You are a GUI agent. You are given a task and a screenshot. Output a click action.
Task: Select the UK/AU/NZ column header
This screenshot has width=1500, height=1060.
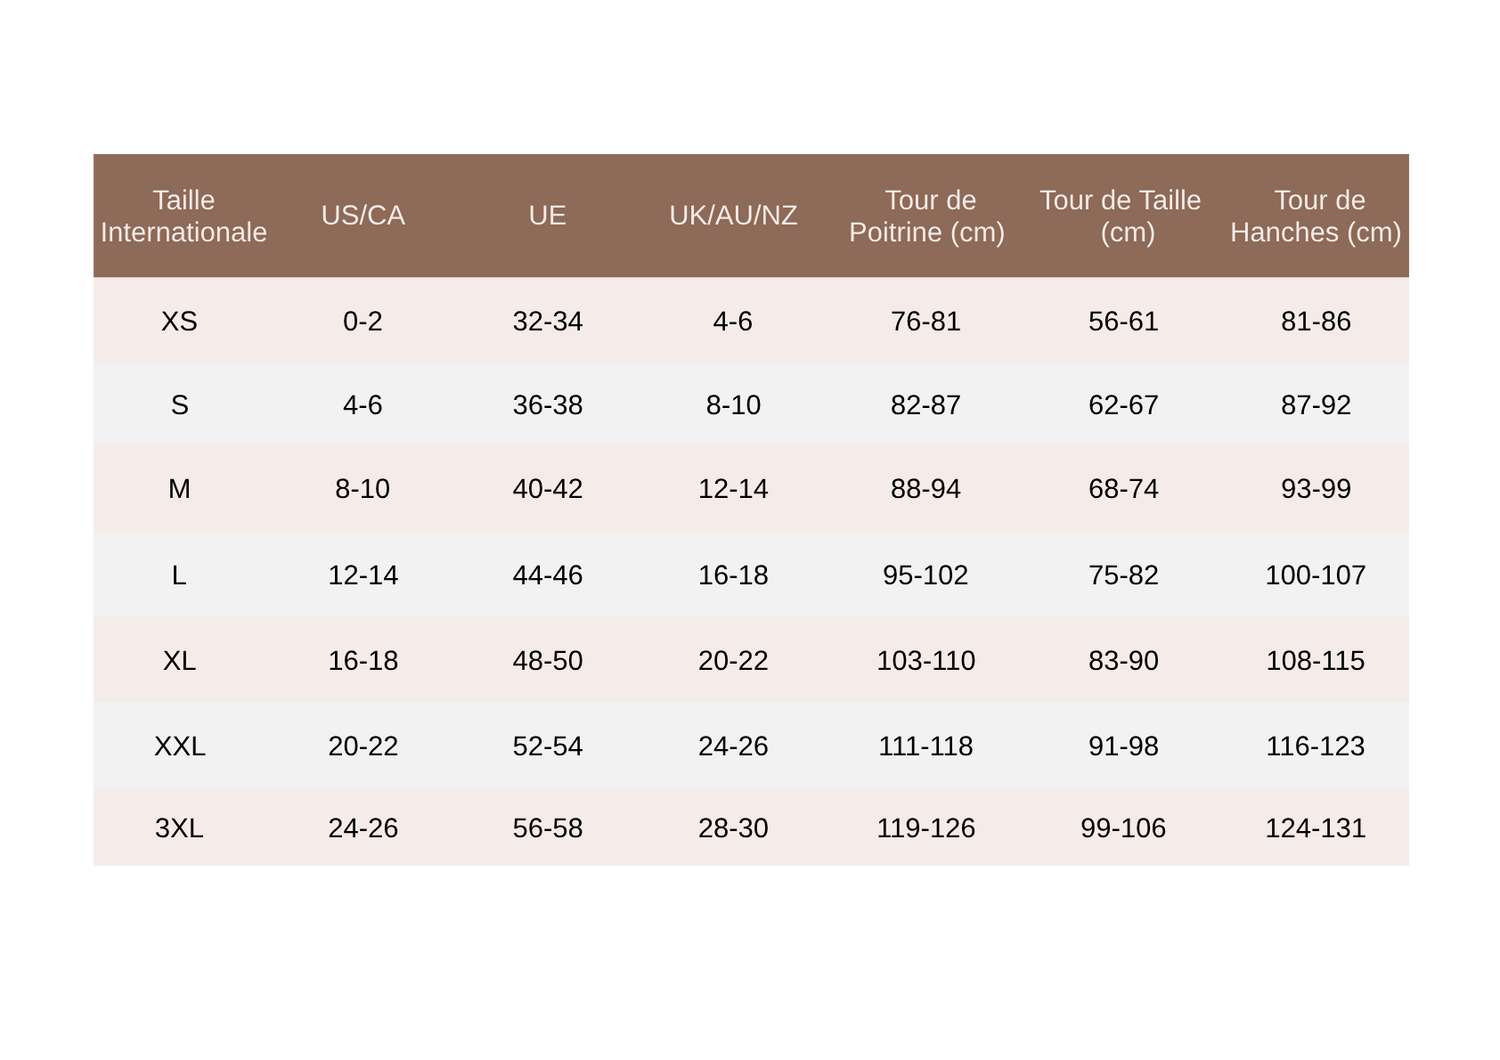(x=733, y=216)
